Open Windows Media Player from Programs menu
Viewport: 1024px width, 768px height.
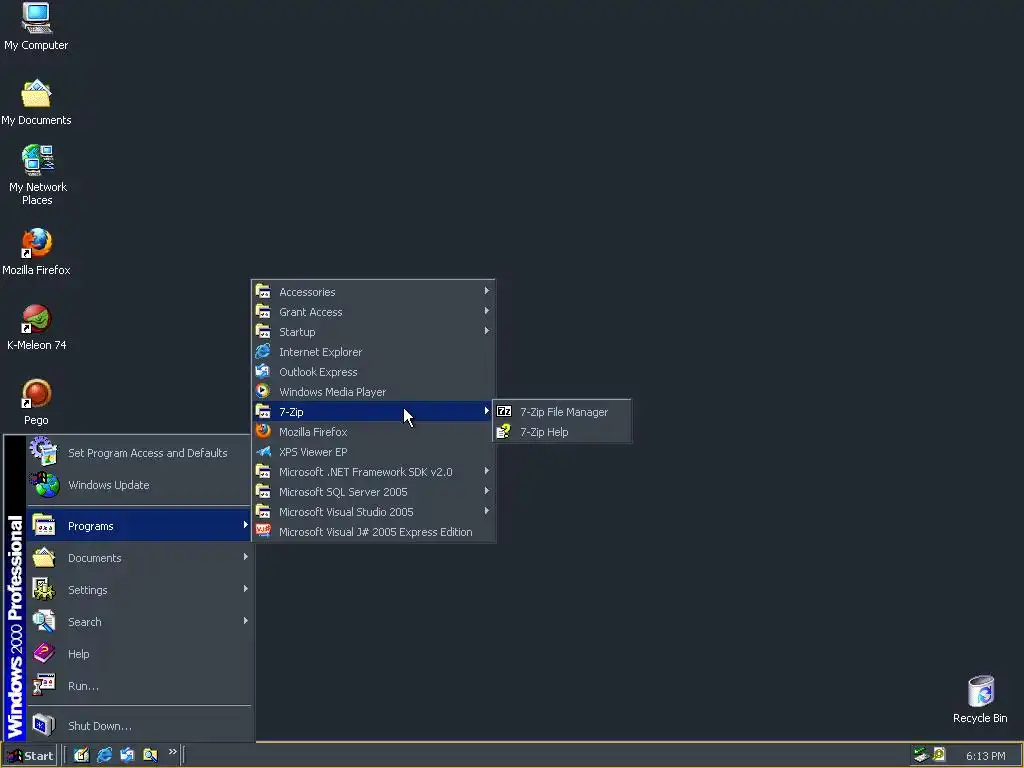[x=373, y=392]
